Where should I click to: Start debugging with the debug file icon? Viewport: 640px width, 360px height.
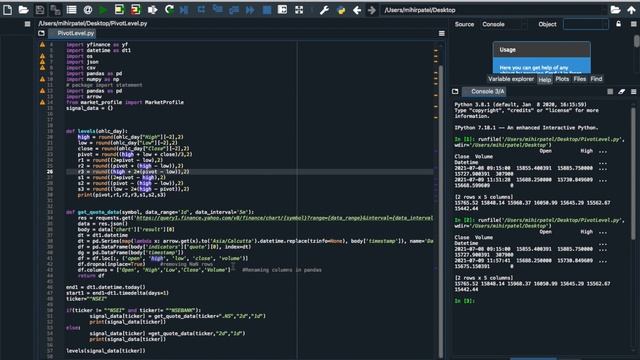pyautogui.click(x=184, y=10)
